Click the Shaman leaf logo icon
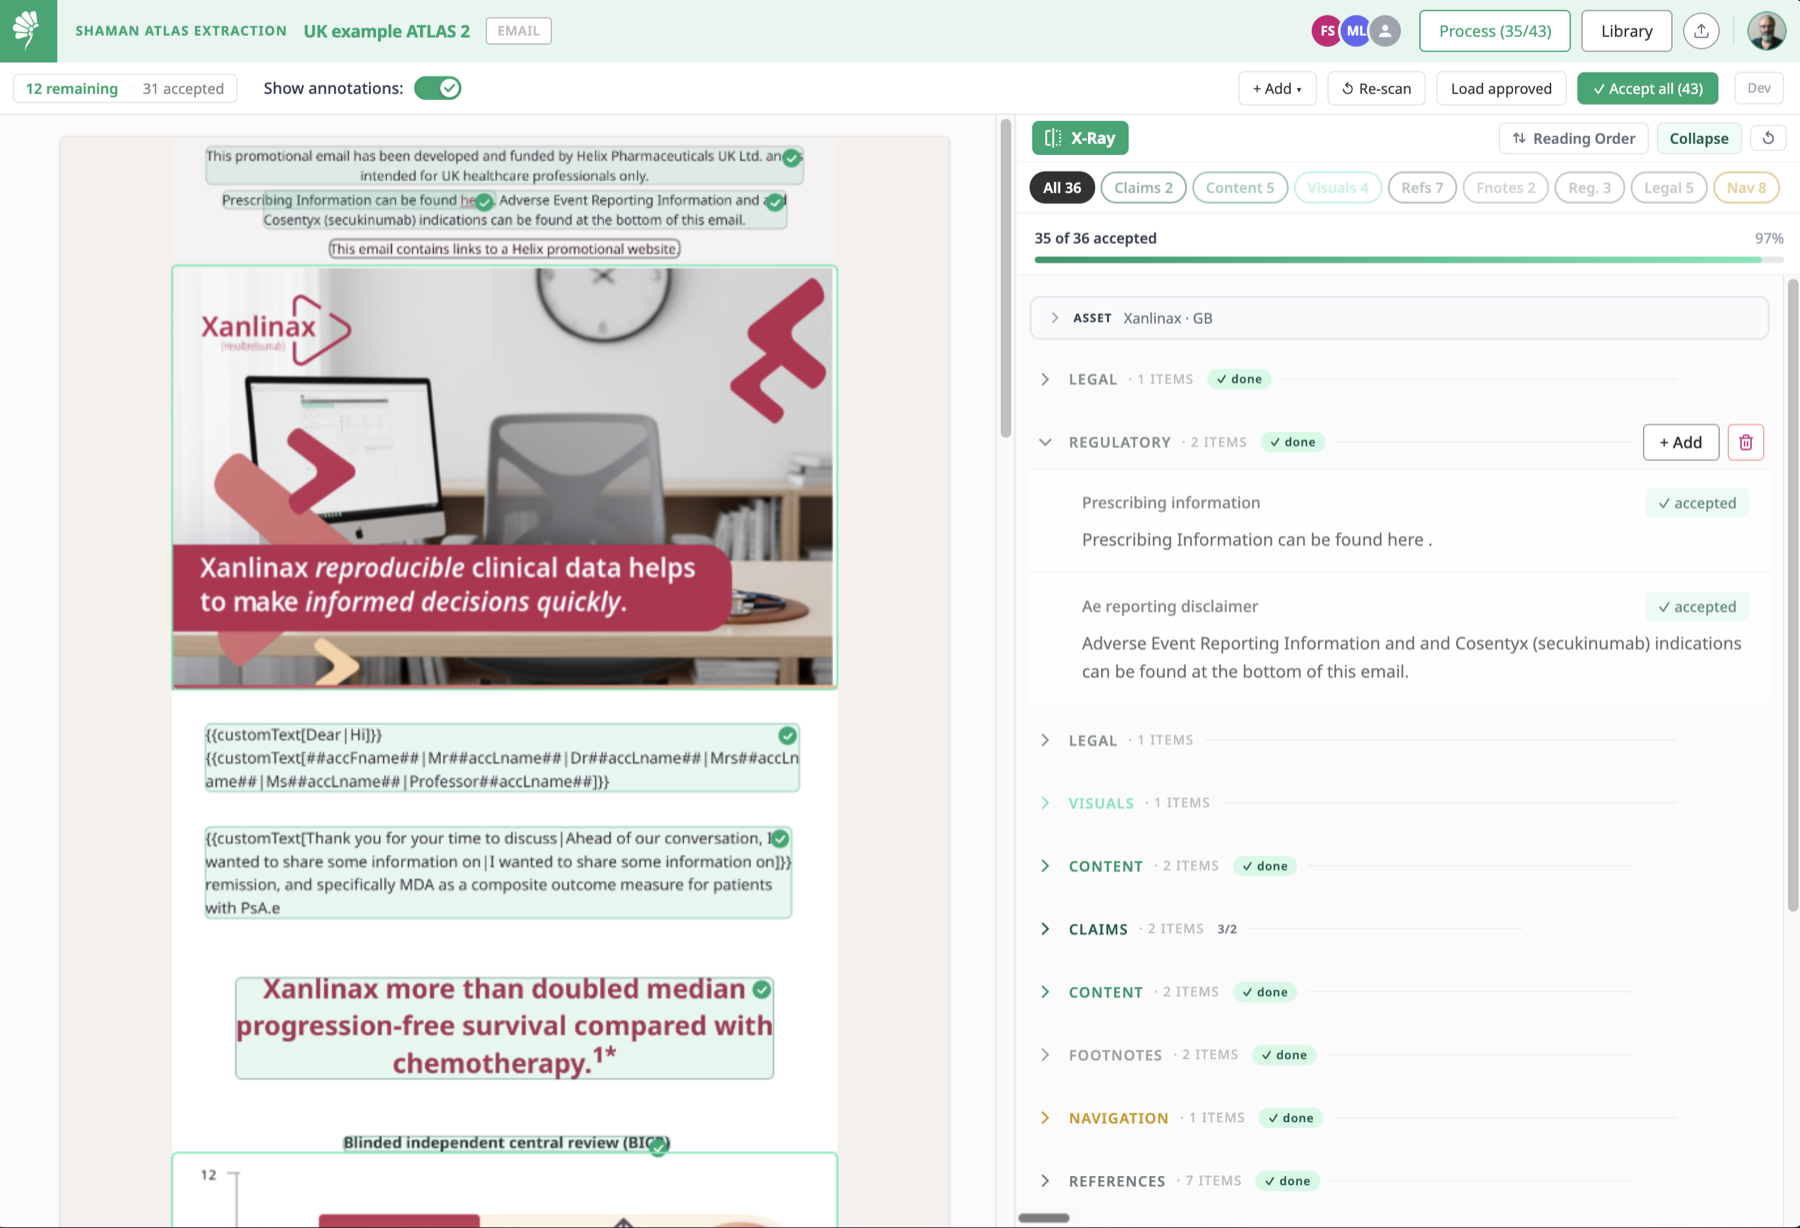This screenshot has height=1228, width=1800. coord(28,30)
